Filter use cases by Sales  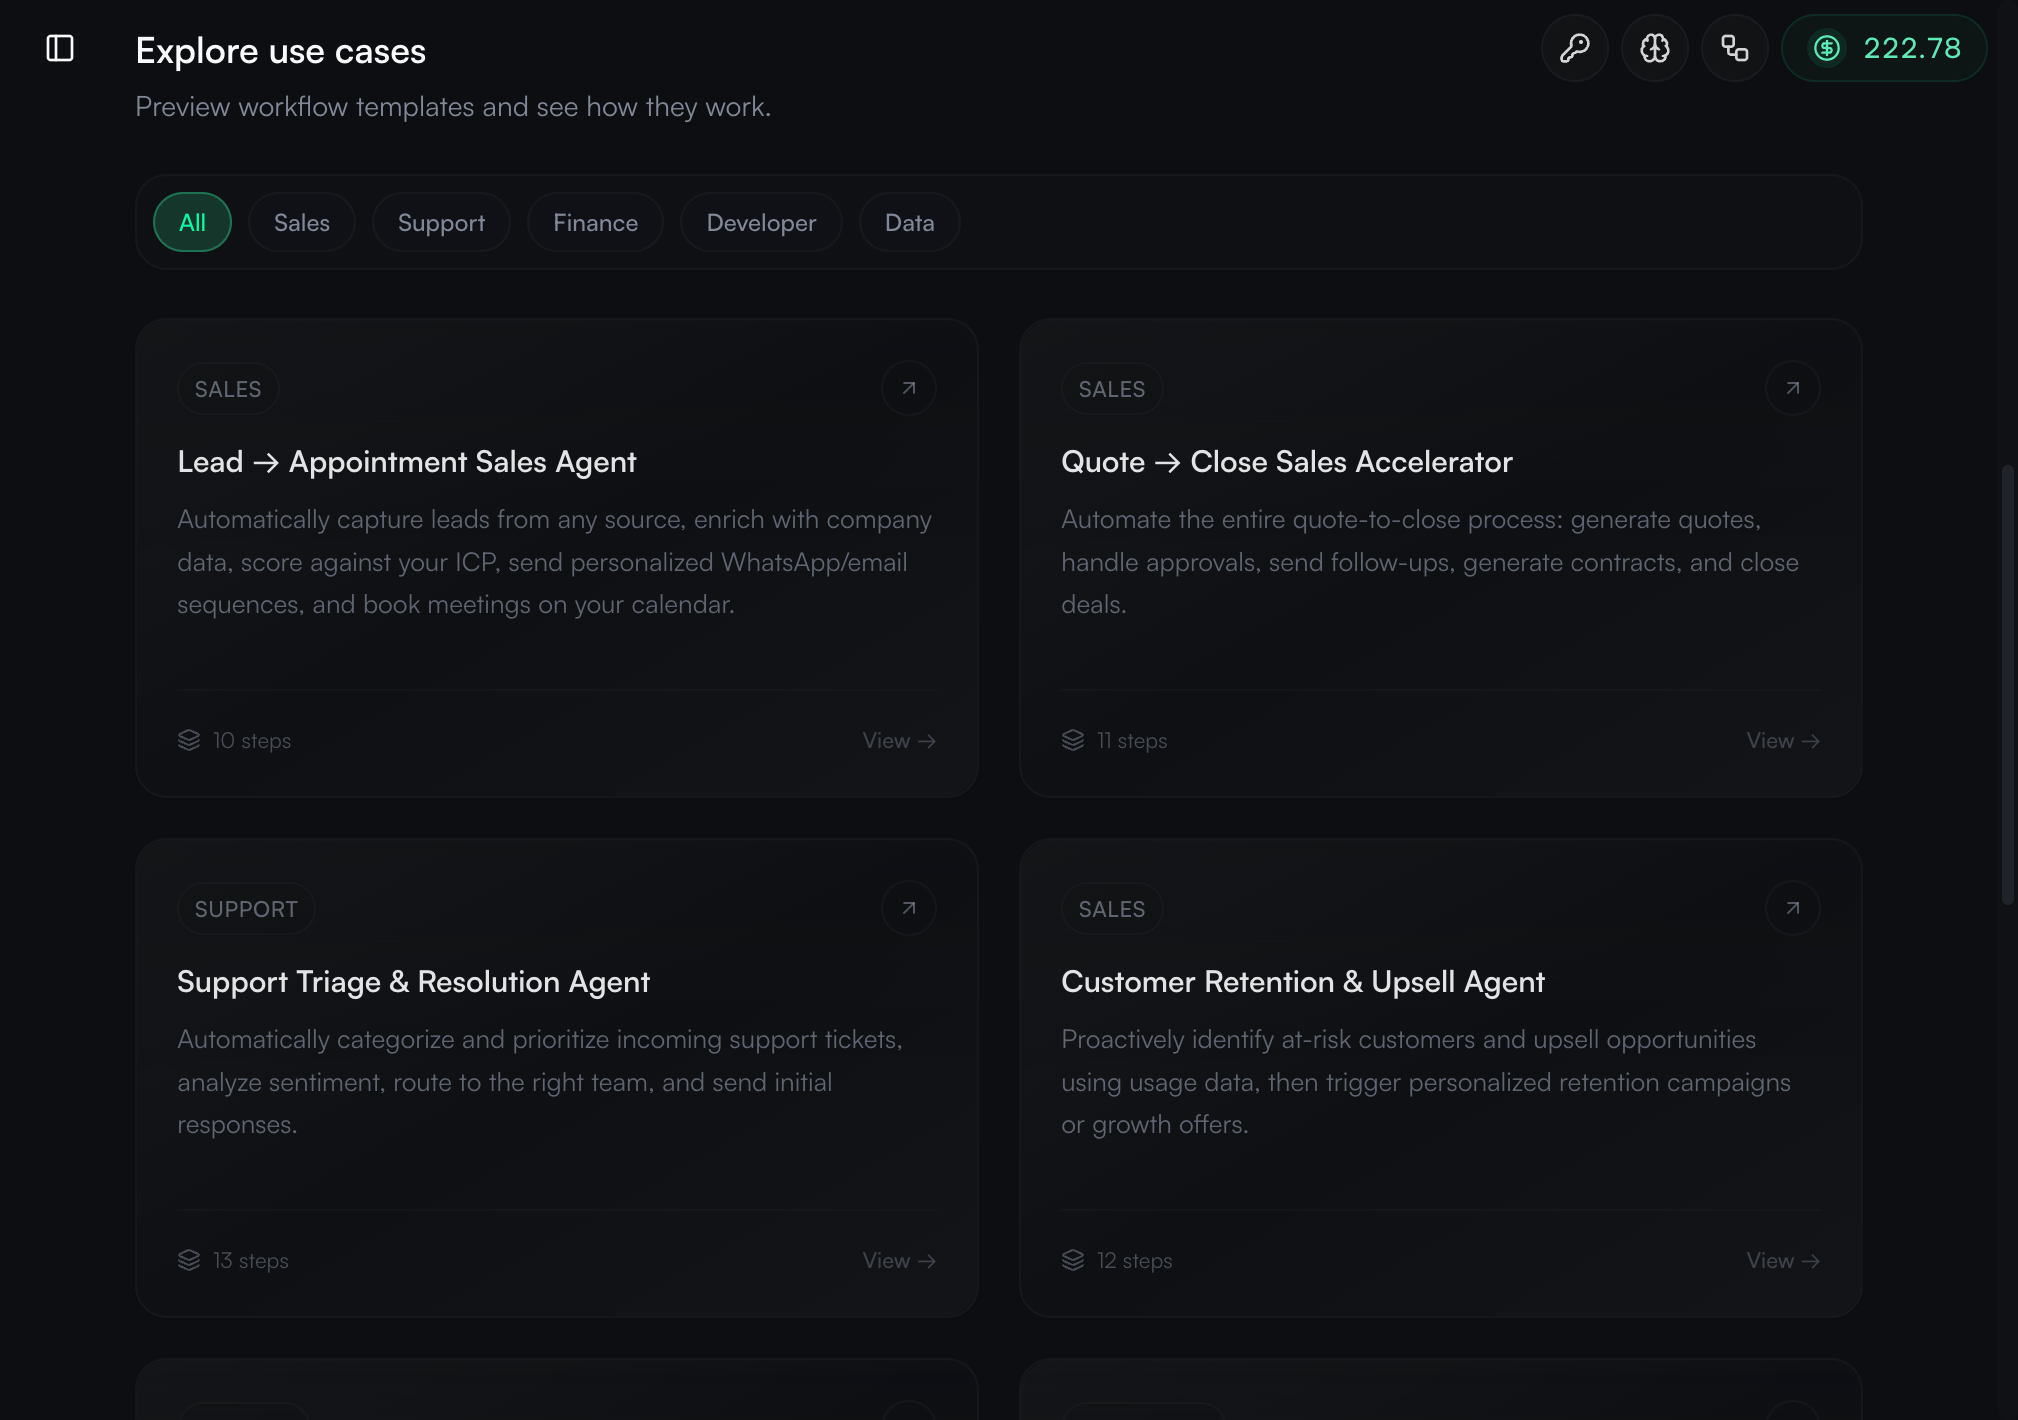coord(301,222)
